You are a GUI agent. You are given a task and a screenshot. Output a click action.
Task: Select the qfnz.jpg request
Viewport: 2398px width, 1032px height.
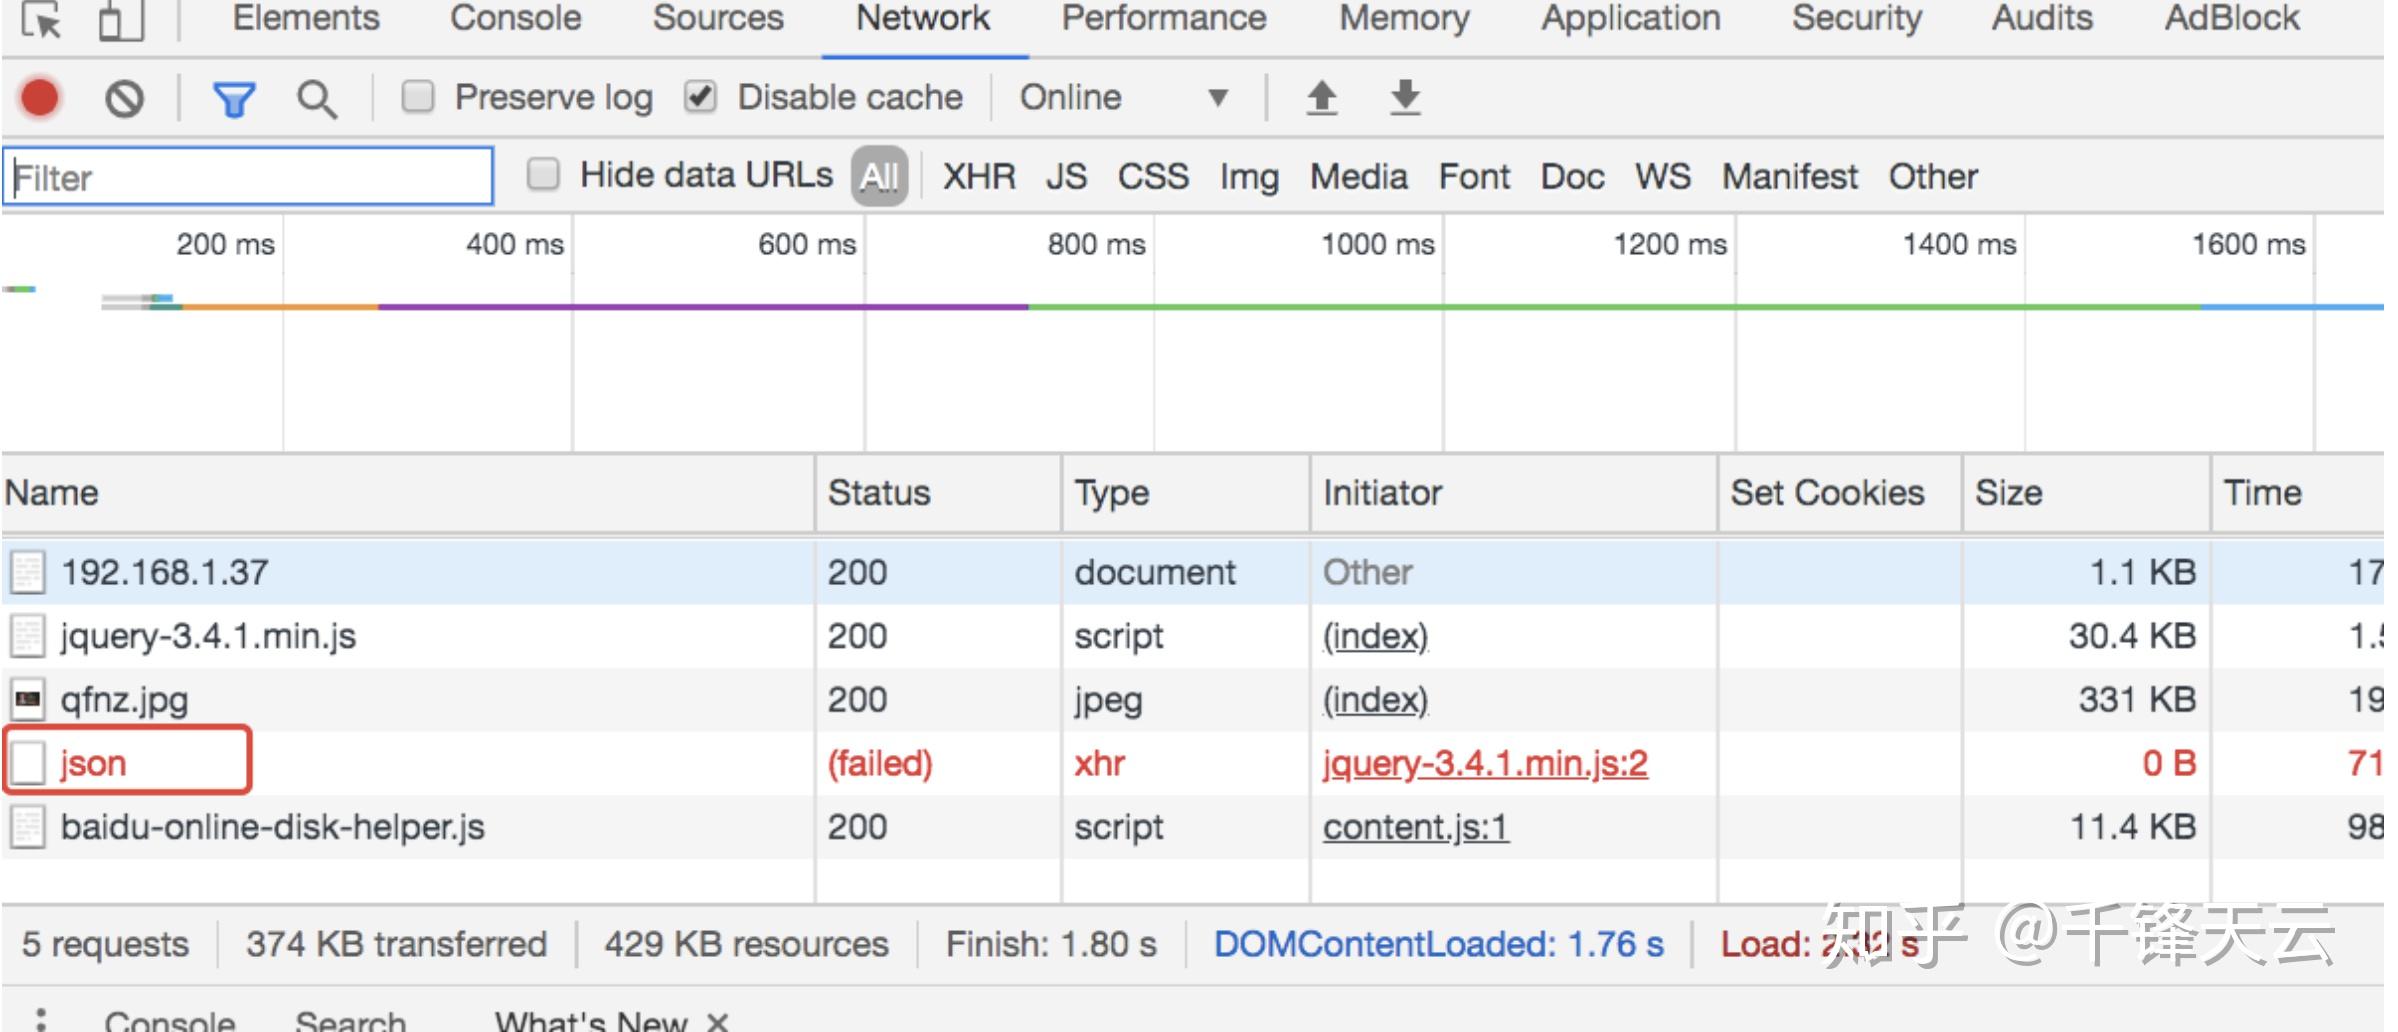click(x=1192, y=700)
